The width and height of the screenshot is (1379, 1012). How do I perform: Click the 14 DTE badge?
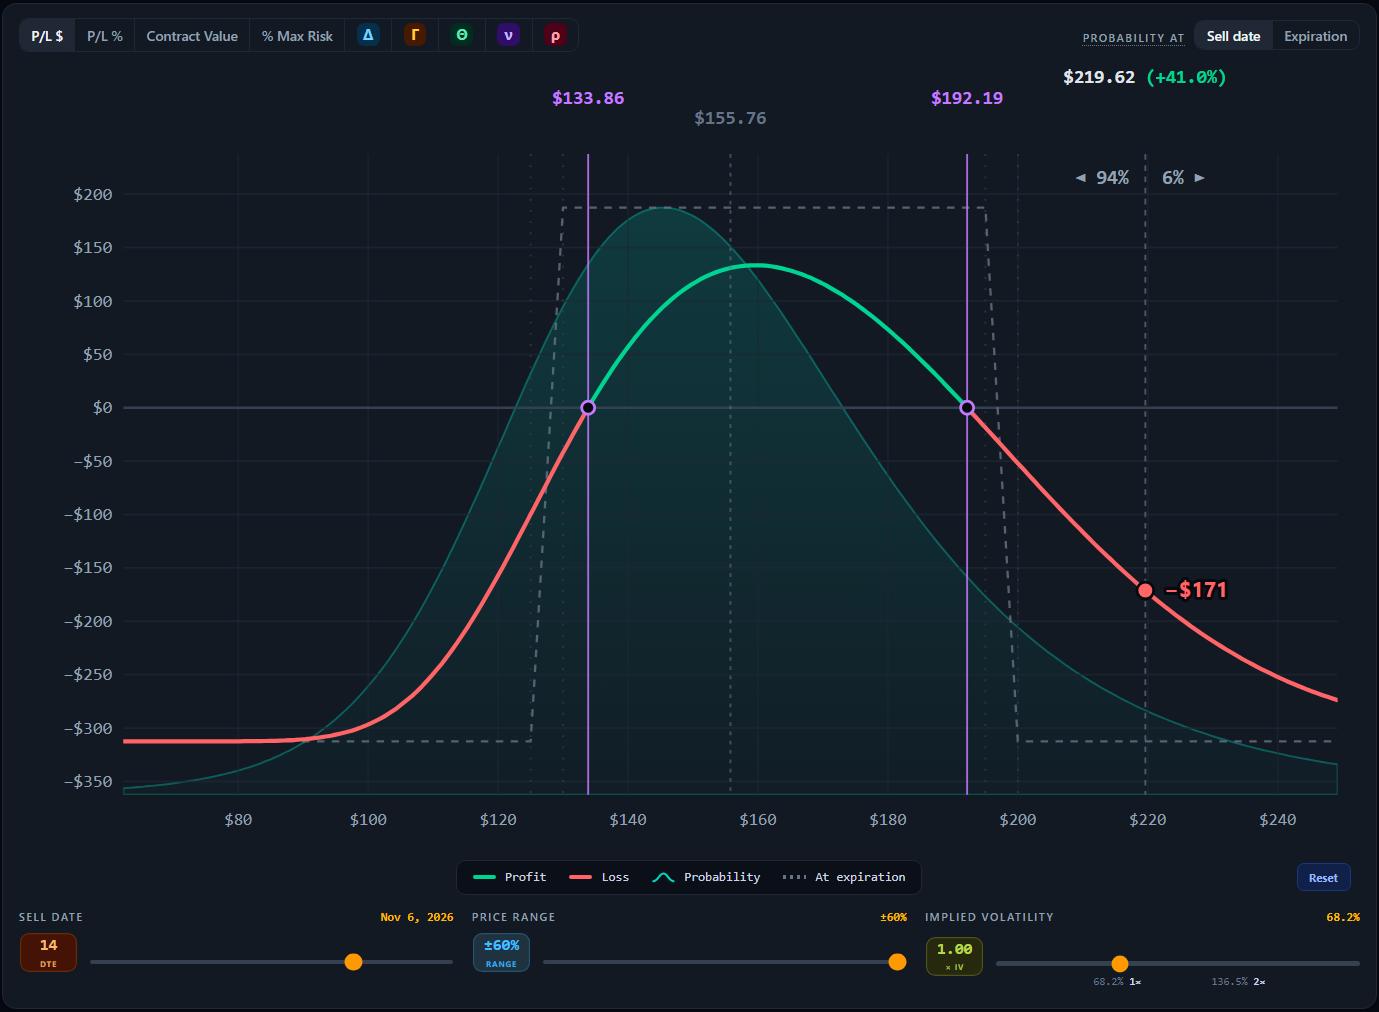[48, 952]
